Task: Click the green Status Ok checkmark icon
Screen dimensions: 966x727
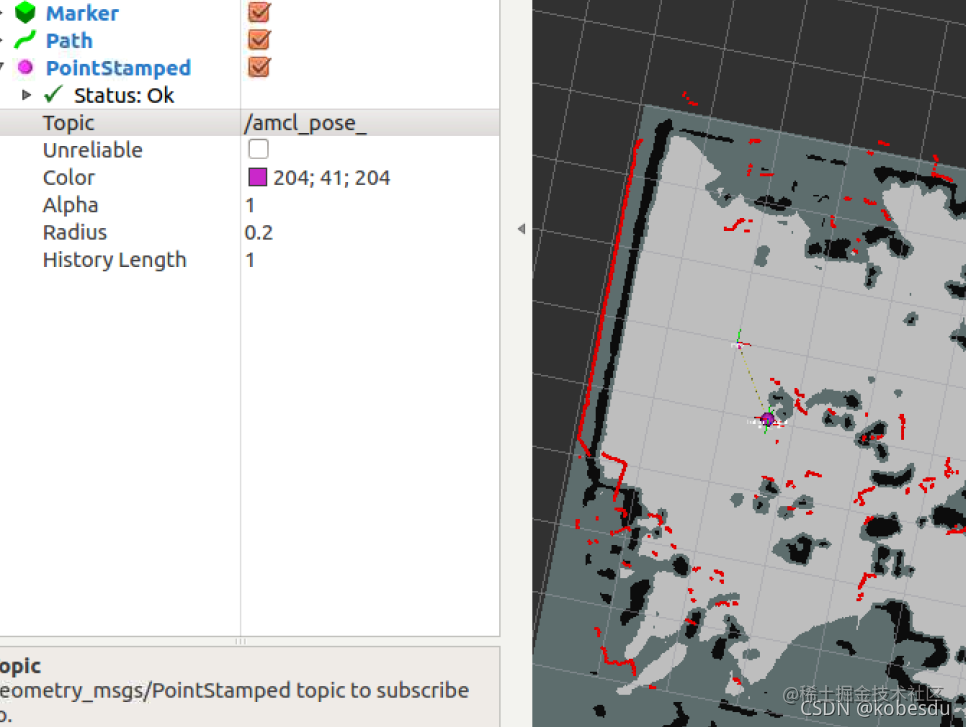Action: 54,94
